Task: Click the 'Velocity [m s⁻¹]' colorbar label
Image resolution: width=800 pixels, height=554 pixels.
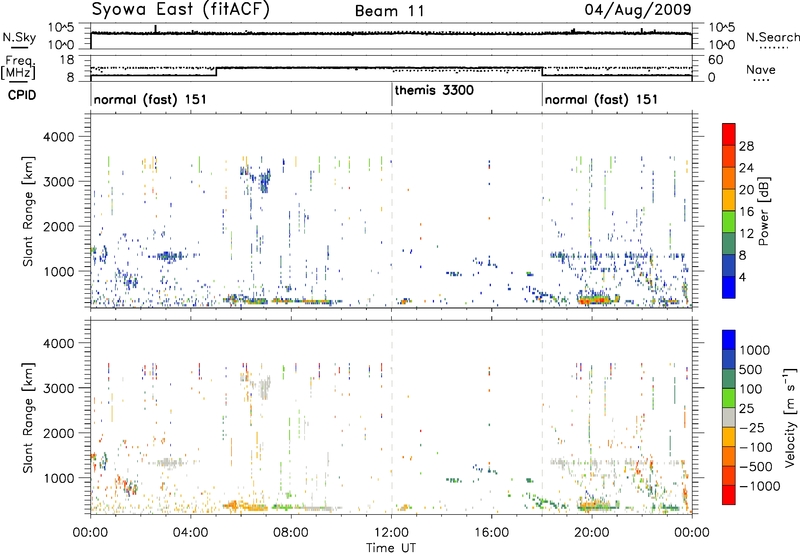Action: (790, 417)
